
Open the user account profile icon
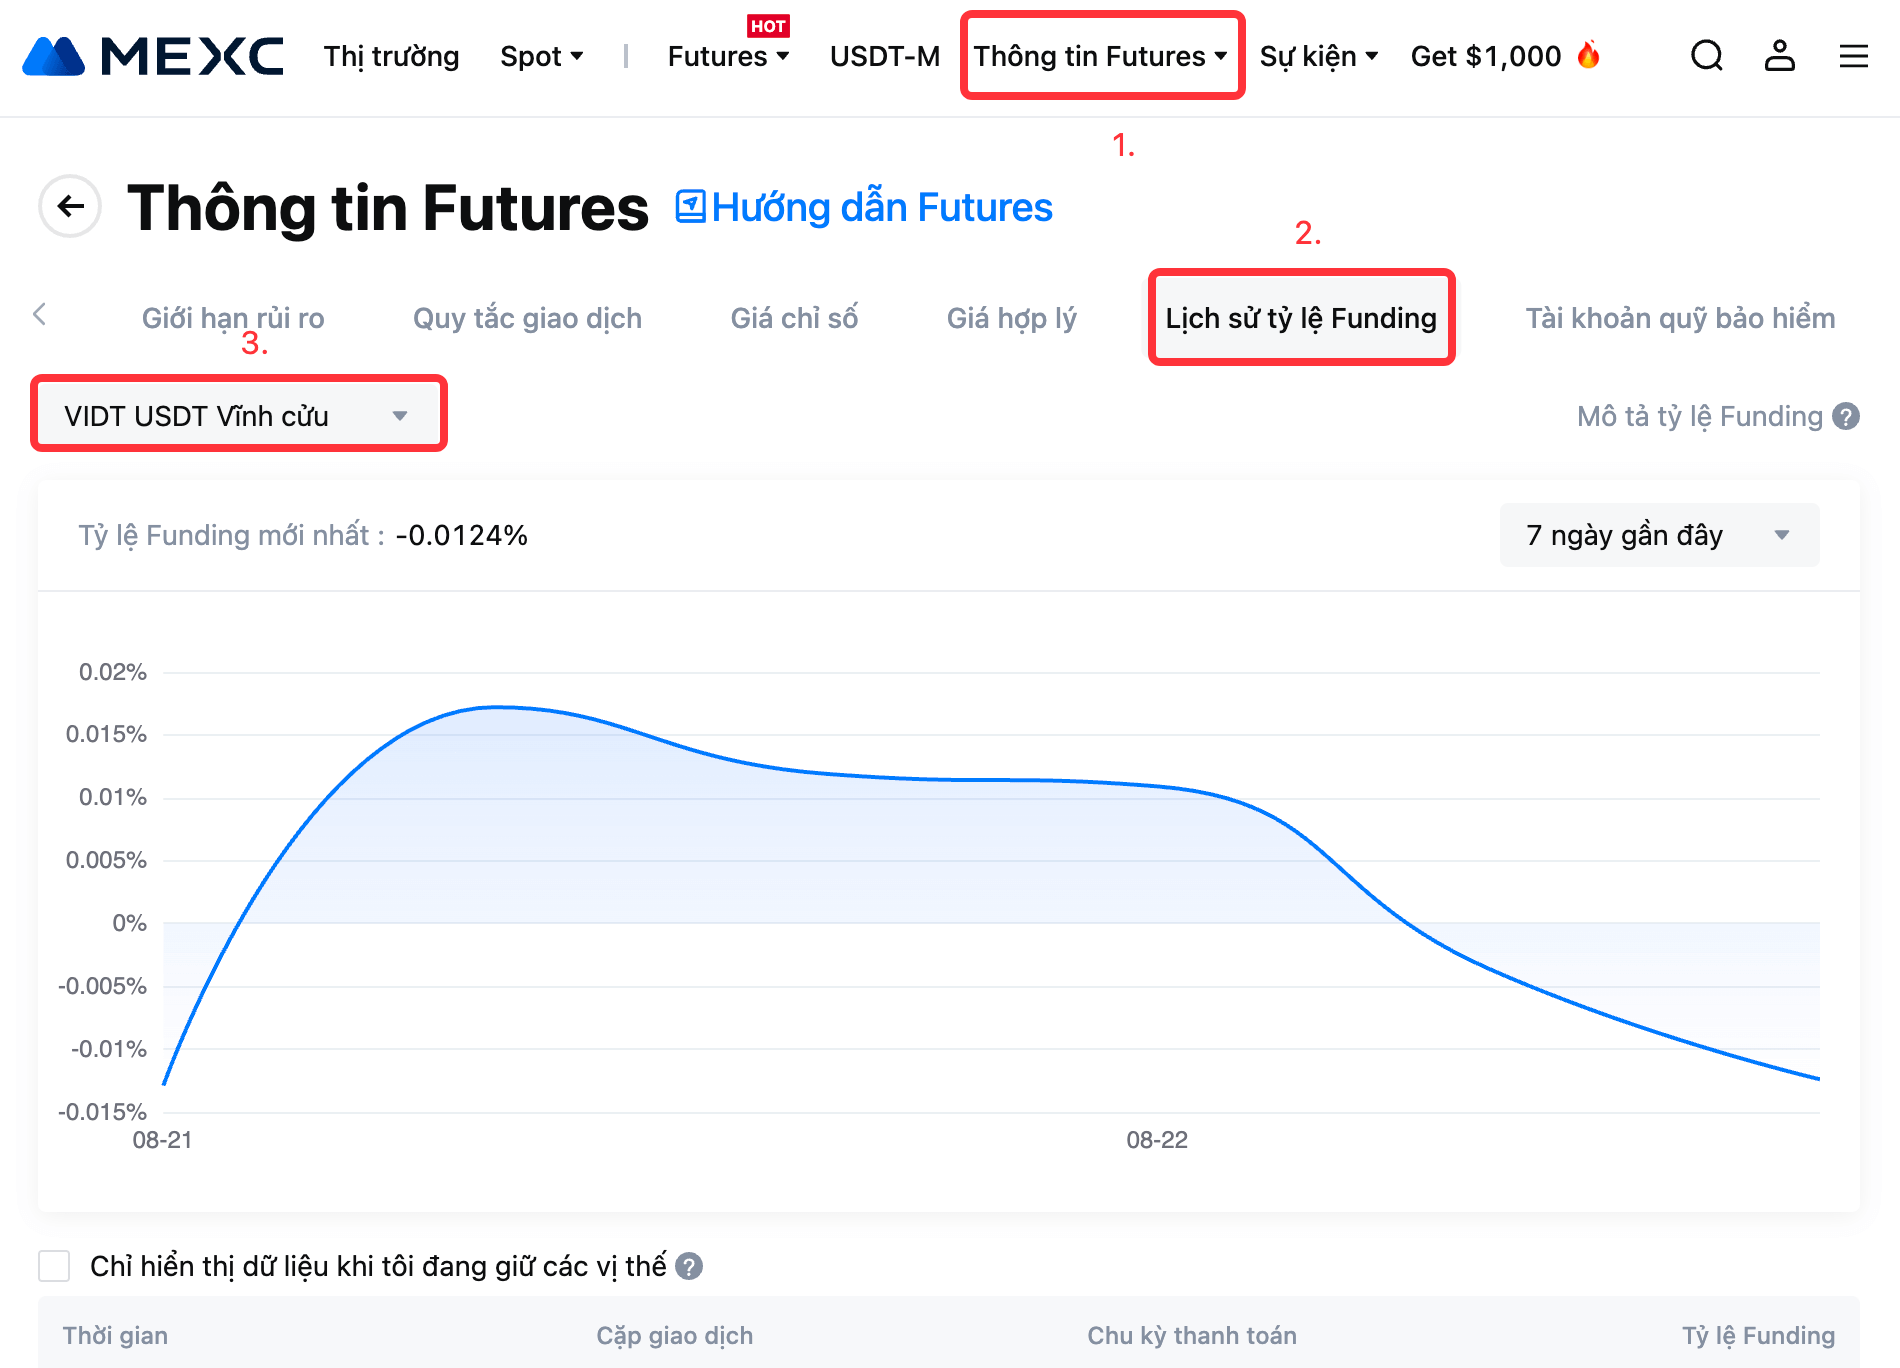tap(1780, 56)
